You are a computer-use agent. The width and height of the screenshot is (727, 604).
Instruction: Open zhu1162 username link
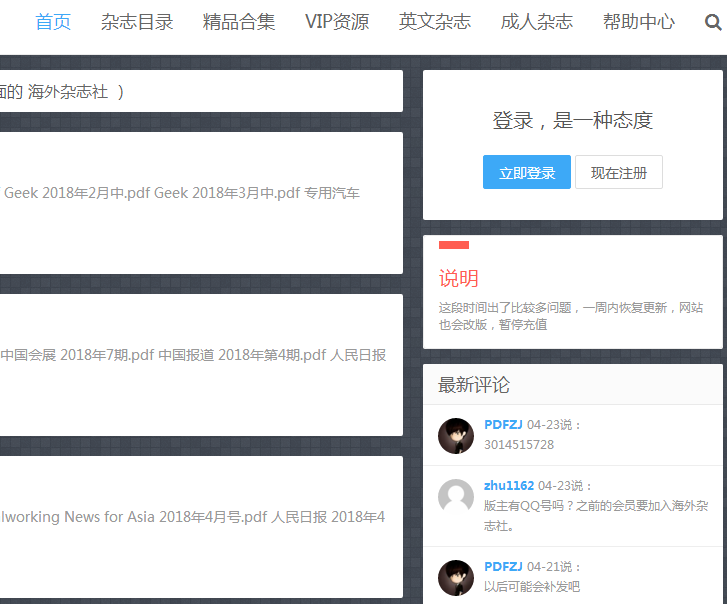[x=509, y=486]
